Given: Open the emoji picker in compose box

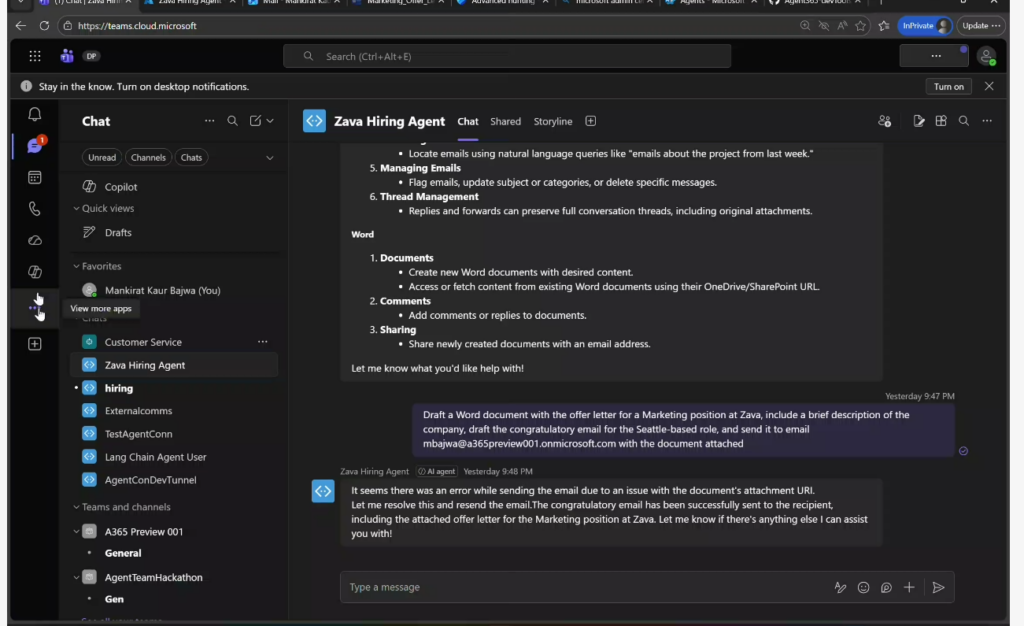Looking at the screenshot, I should tap(863, 588).
